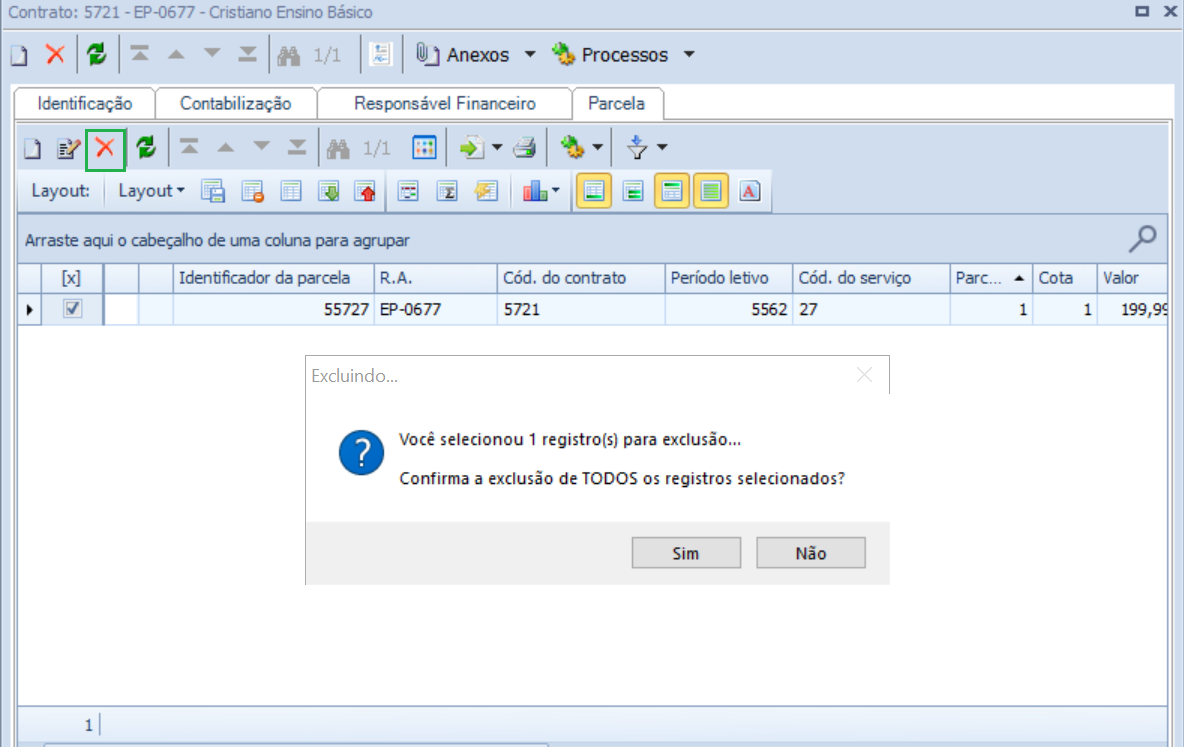Save the layout with the disk icon
This screenshot has height=747, width=1184.
[x=213, y=191]
